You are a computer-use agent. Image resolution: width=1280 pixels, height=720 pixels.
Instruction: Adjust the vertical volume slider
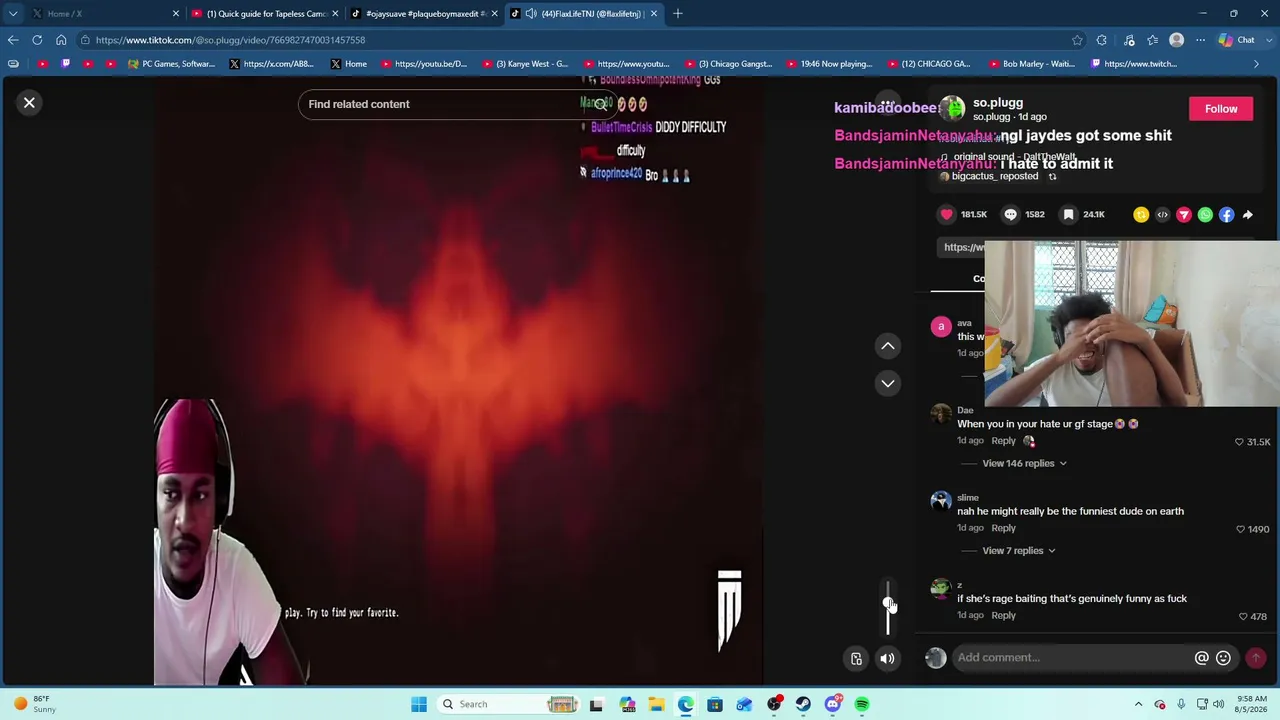(x=888, y=606)
